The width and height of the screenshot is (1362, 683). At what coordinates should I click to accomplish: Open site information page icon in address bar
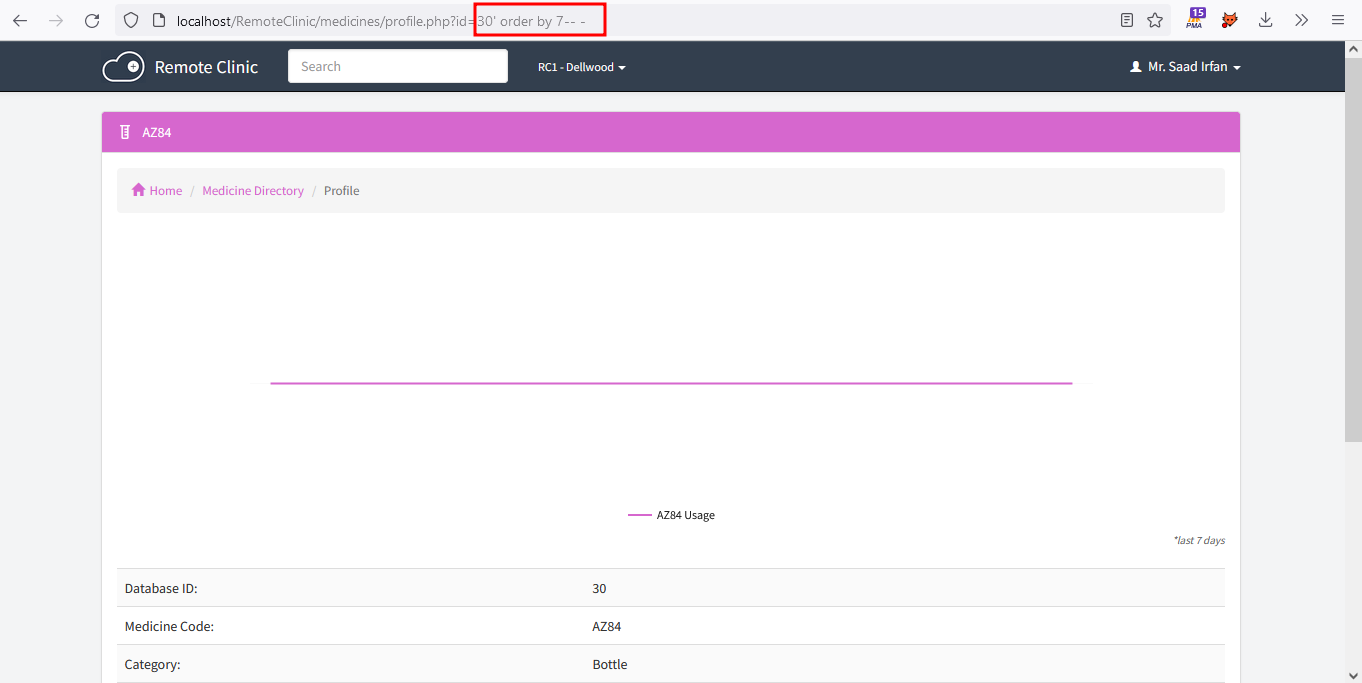[158, 20]
